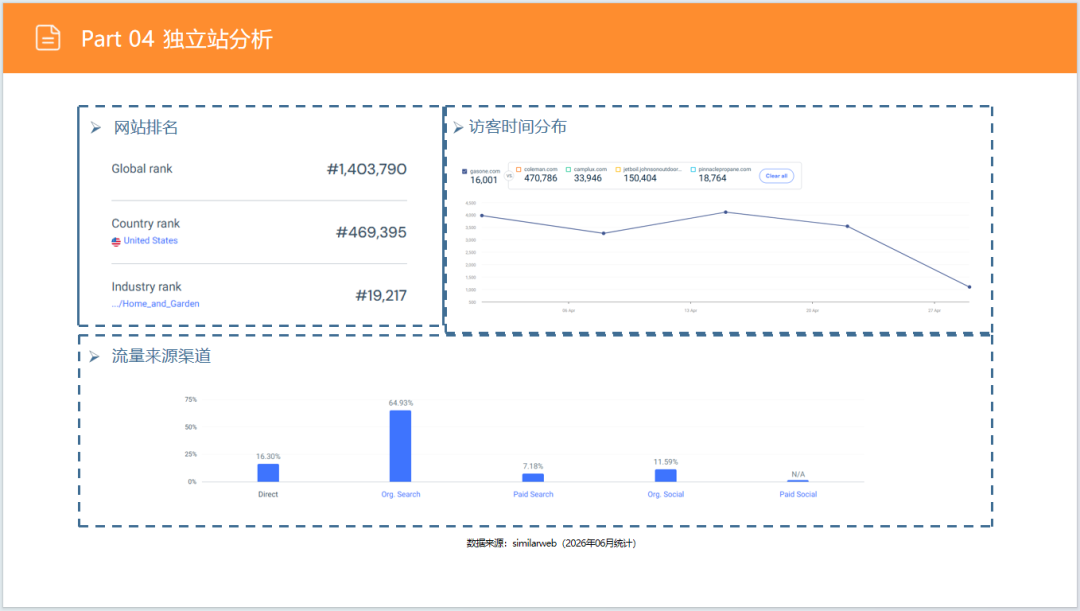Click the Org. Search 64.93% bar
The height and width of the screenshot is (611, 1080).
pyautogui.click(x=400, y=446)
